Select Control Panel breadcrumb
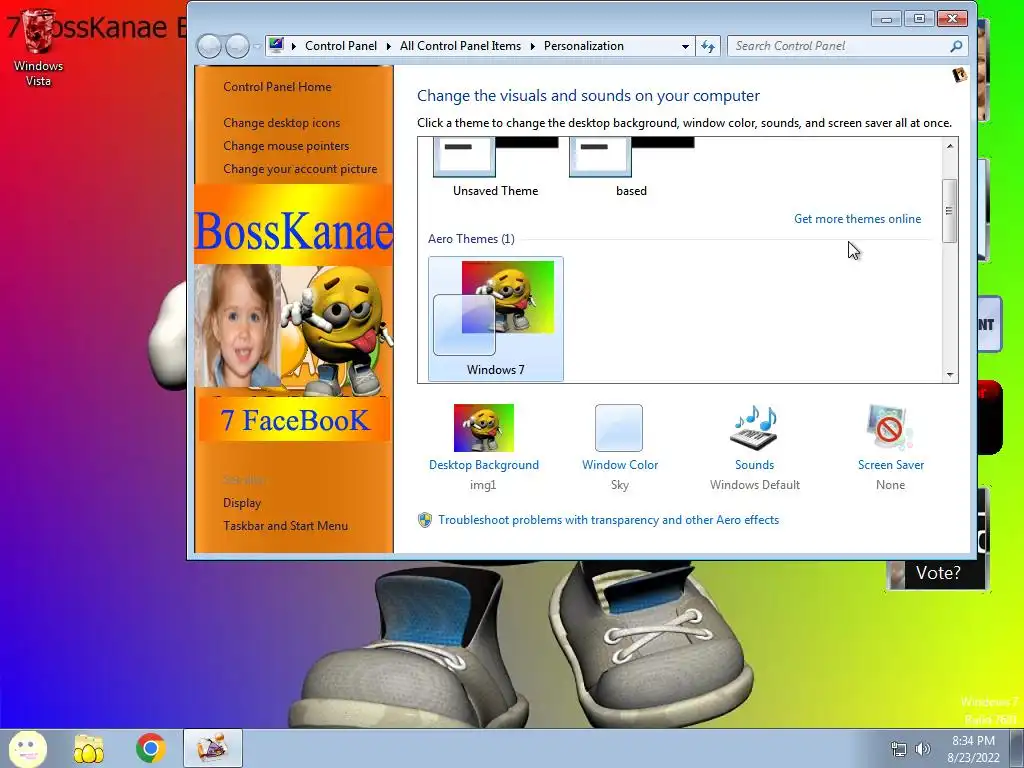 tap(340, 46)
